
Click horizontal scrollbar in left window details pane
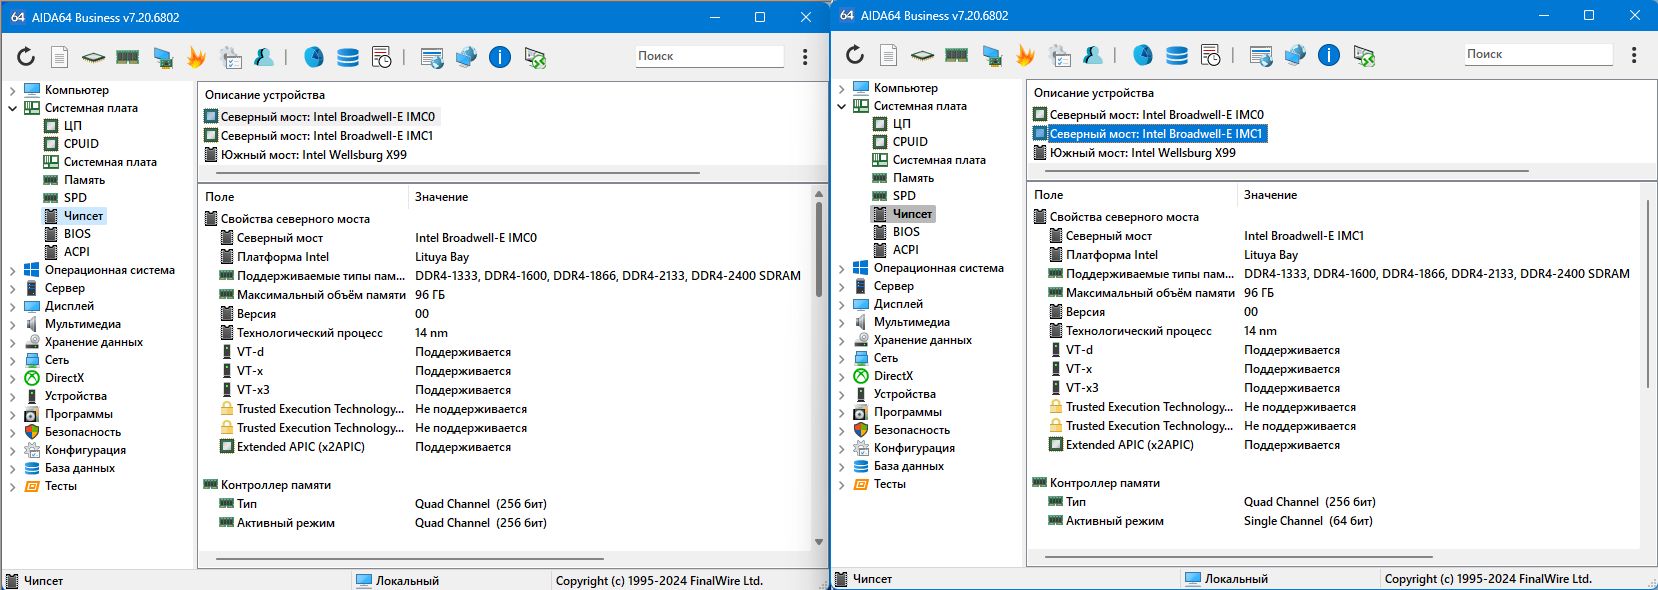tap(410, 558)
